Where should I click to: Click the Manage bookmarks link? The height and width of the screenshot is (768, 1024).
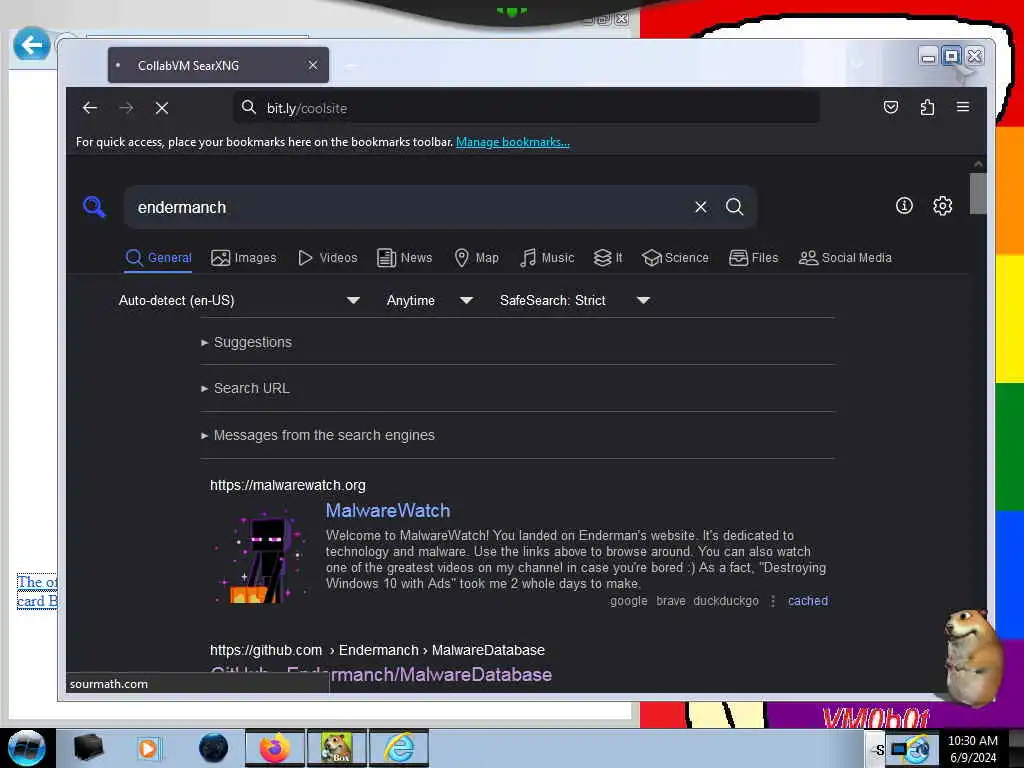[x=513, y=142]
